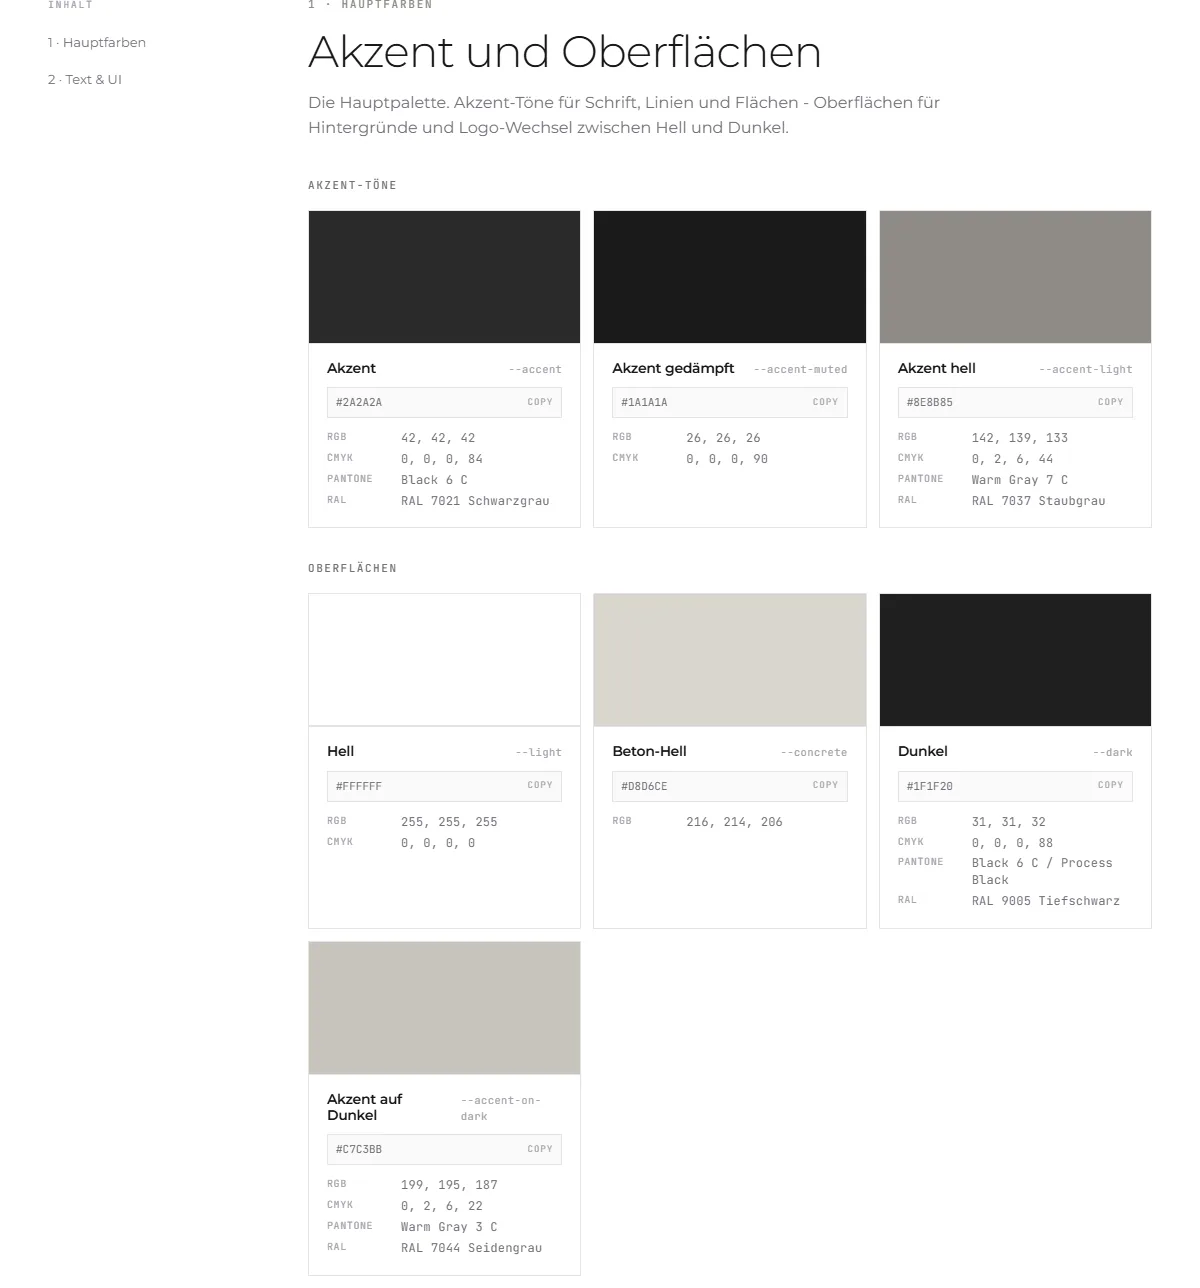Click RGB value '31, 31, 32'
Screen dimensions: 1200x1288
1009,822
